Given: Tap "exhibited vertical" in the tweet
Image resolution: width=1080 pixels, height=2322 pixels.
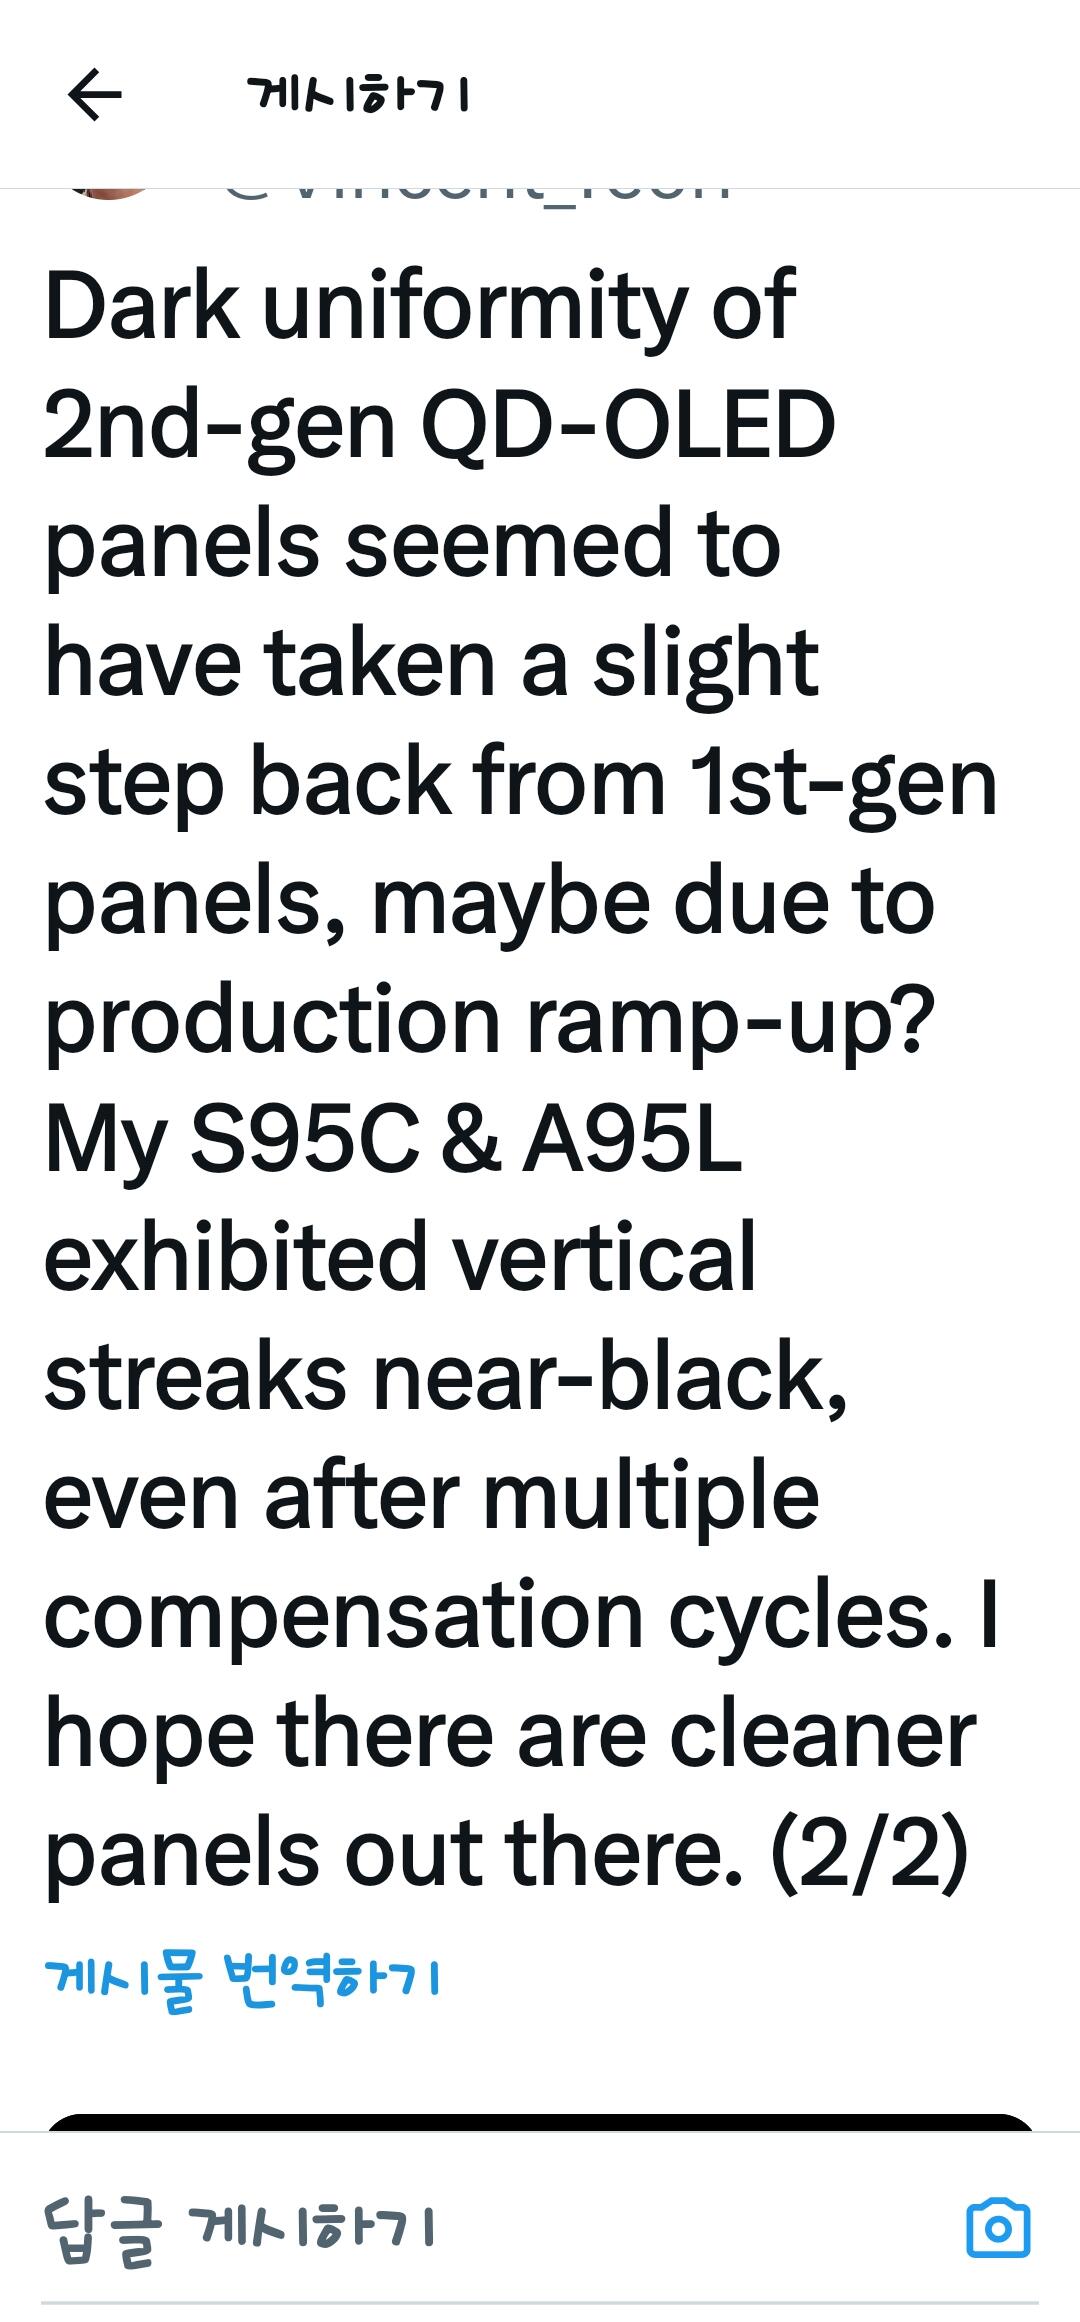Looking at the screenshot, I should click(x=400, y=1258).
